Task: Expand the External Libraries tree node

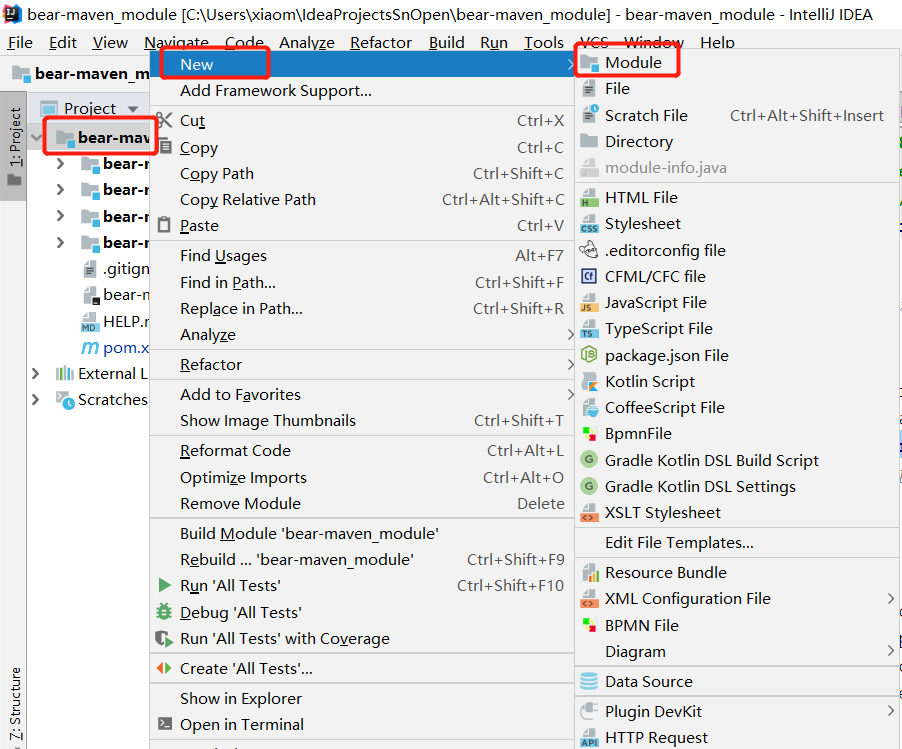Action: click(x=36, y=373)
